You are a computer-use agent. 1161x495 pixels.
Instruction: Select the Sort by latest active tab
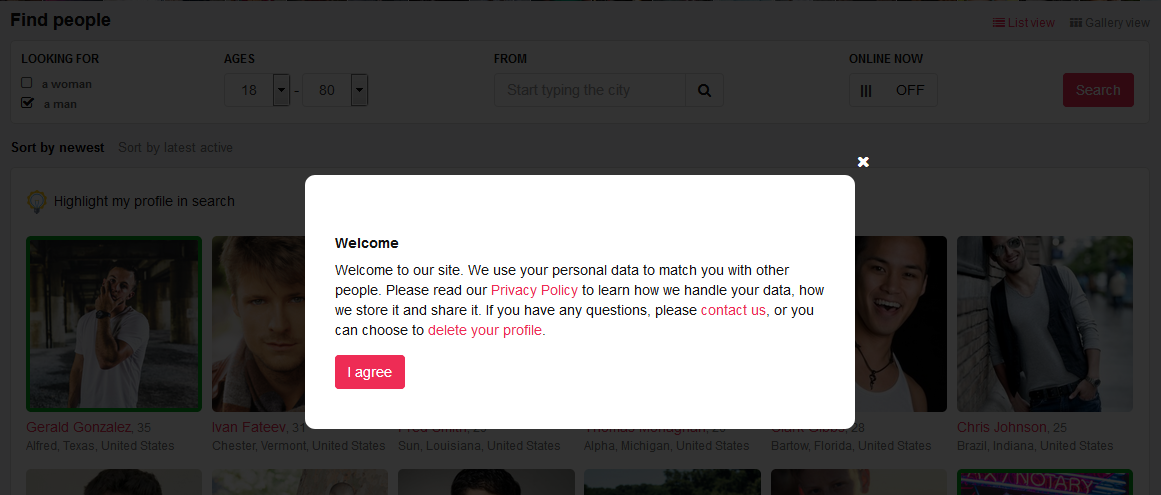click(175, 148)
